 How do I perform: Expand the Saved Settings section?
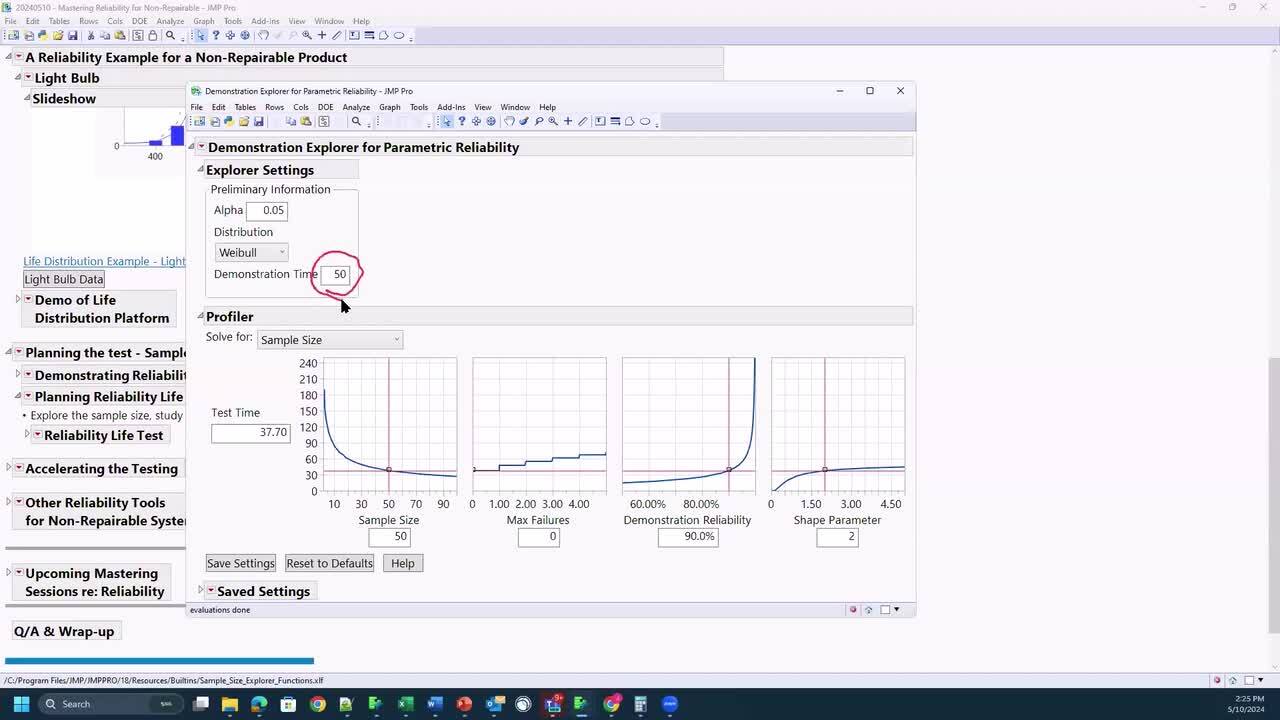(200, 591)
